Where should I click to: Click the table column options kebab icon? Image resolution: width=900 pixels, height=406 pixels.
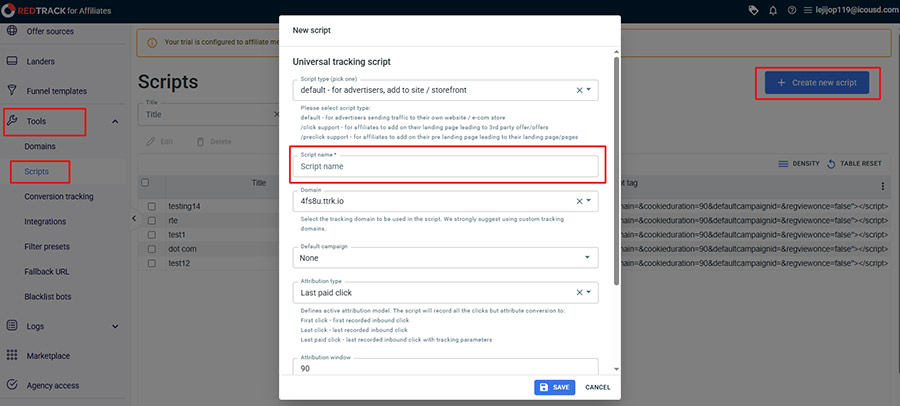[882, 187]
